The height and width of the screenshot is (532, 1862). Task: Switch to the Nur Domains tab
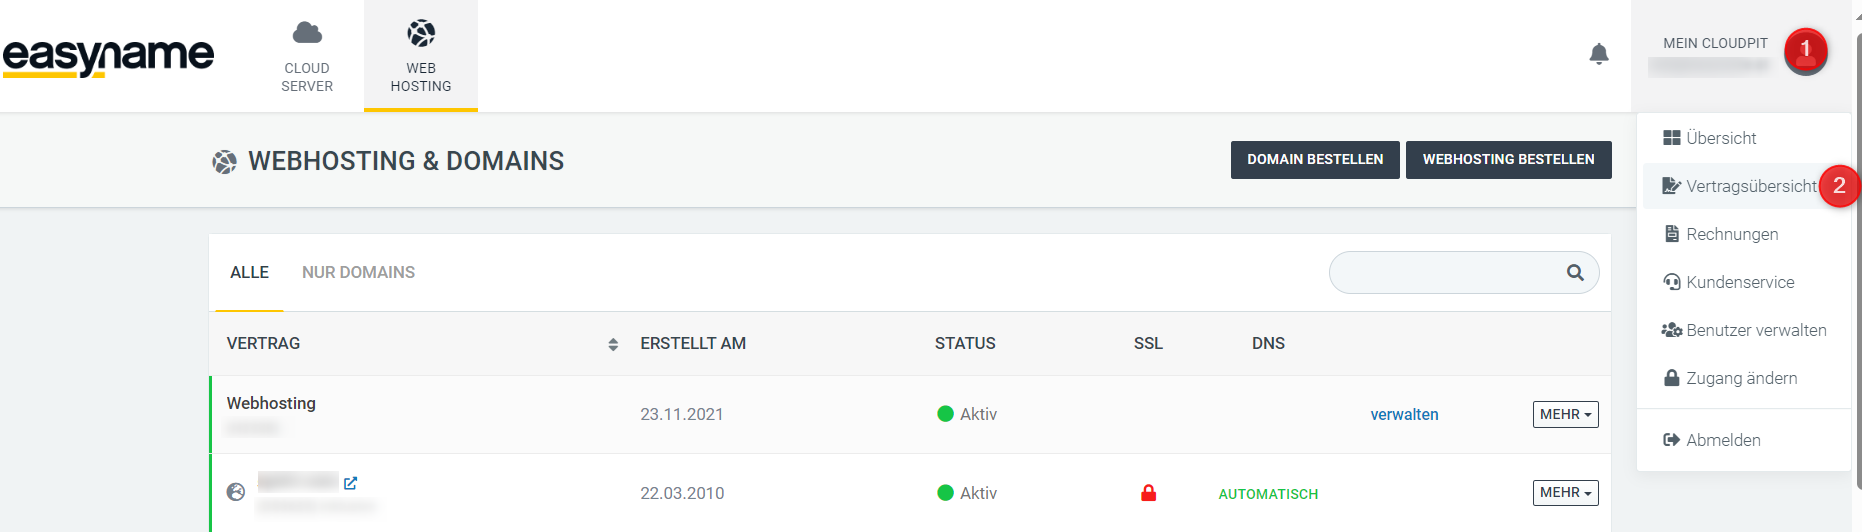click(358, 272)
